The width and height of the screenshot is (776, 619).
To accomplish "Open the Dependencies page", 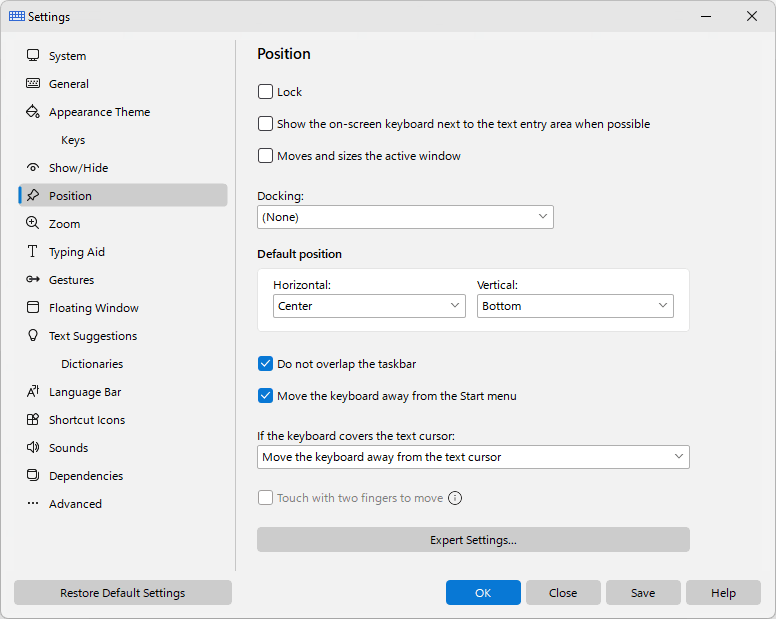I will pyautogui.click(x=123, y=476).
